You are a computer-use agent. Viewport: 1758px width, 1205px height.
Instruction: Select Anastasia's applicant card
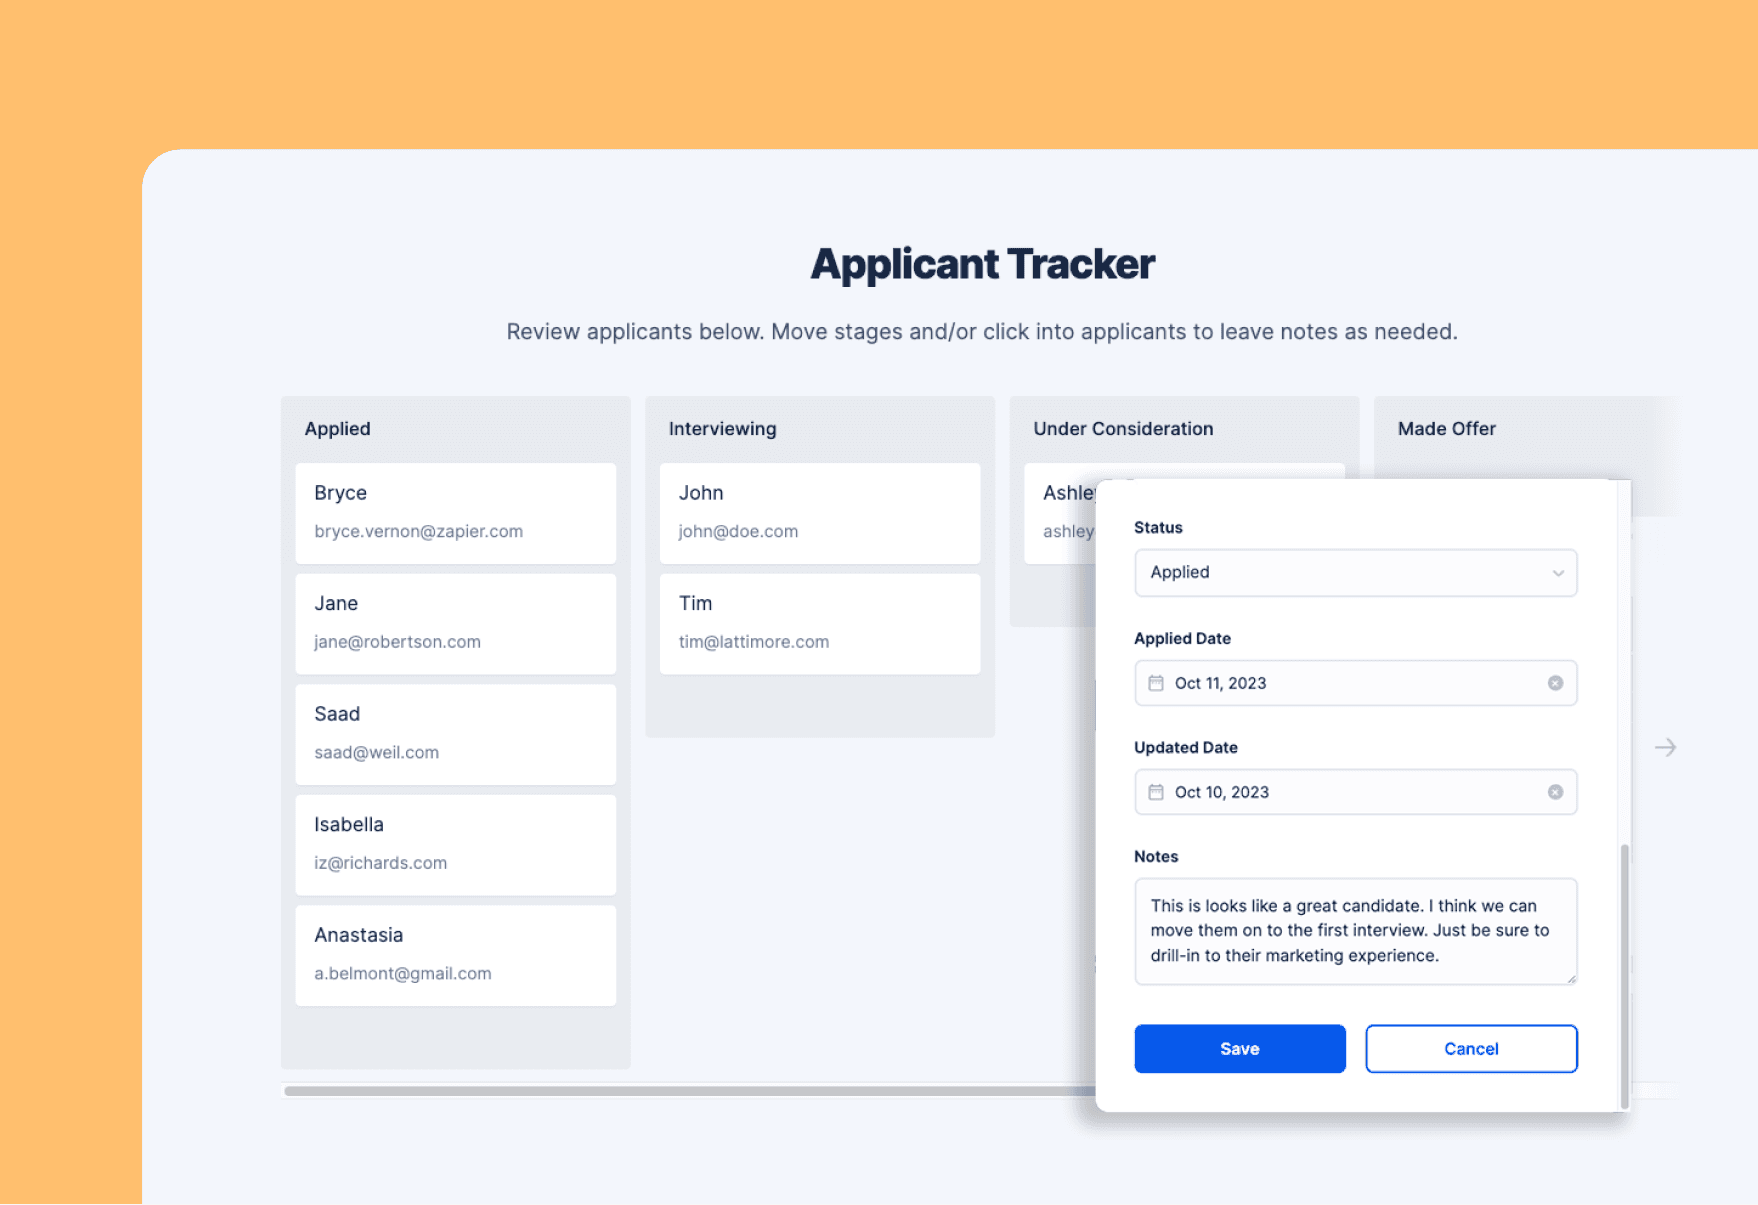pyautogui.click(x=455, y=954)
